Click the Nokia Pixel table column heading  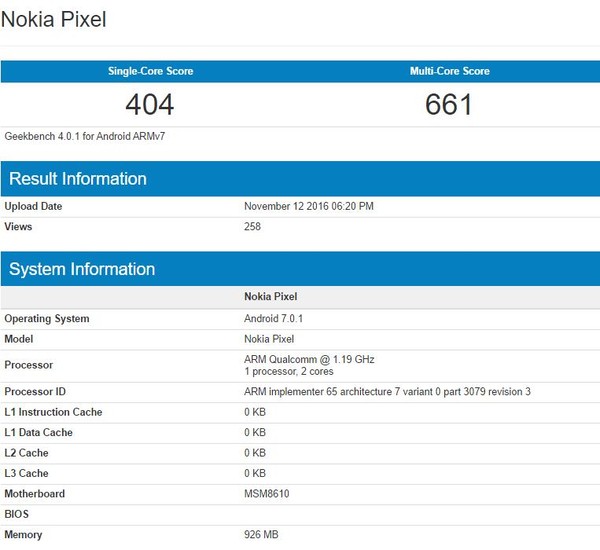(270, 297)
